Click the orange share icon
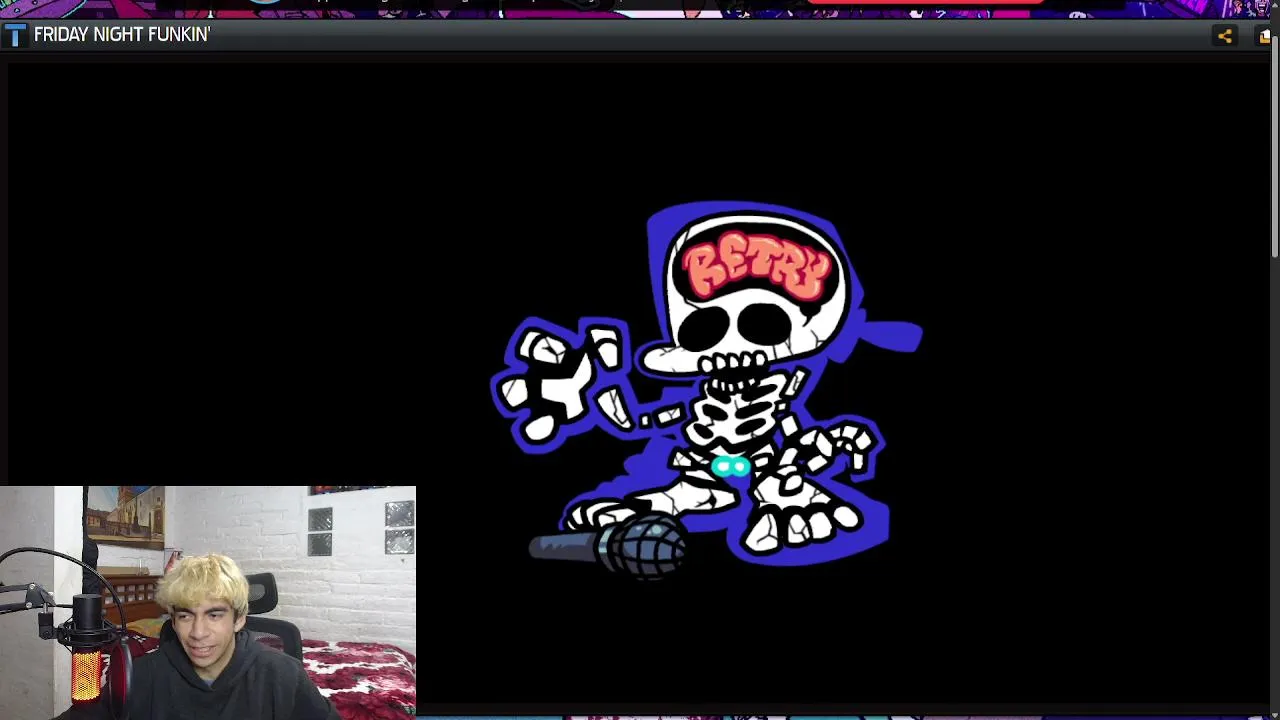 (x=1224, y=36)
